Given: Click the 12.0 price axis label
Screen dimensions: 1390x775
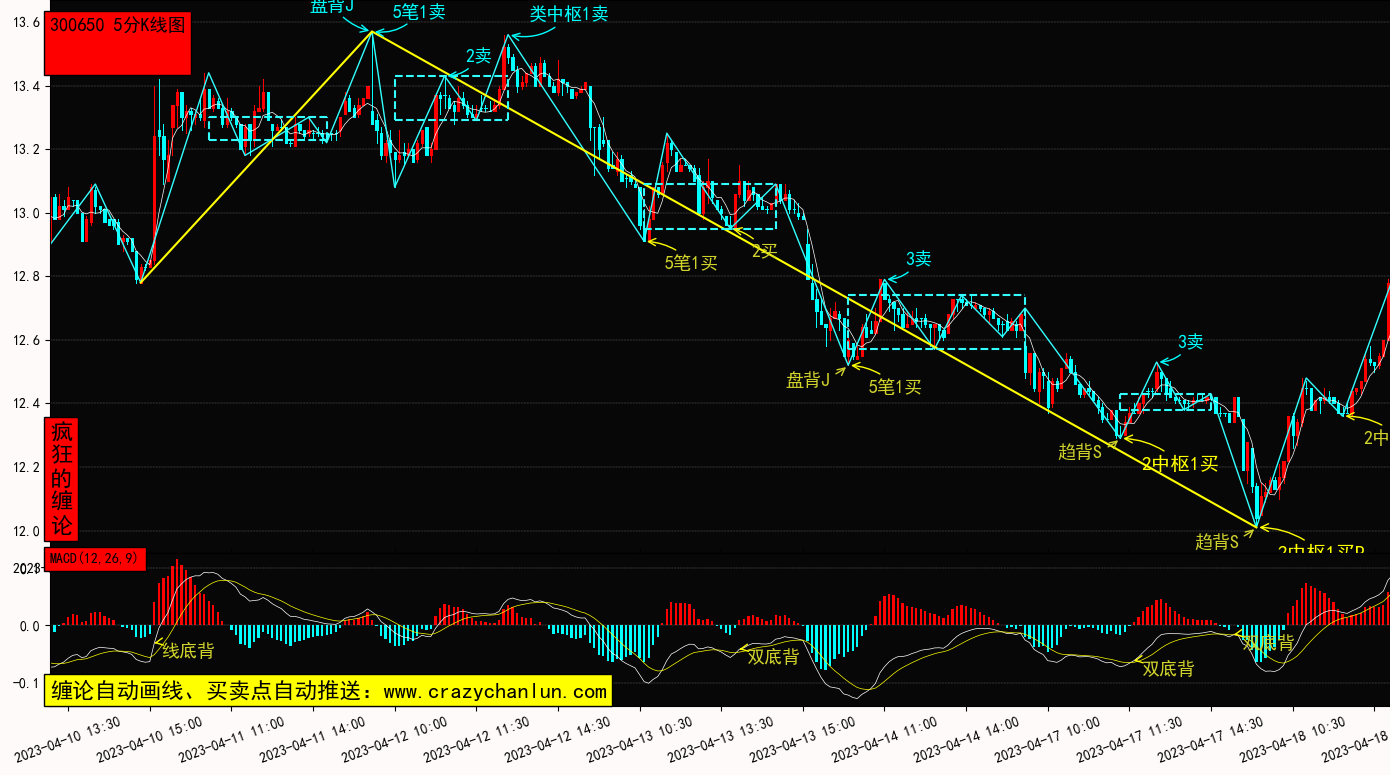Looking at the screenshot, I should [x=25, y=531].
